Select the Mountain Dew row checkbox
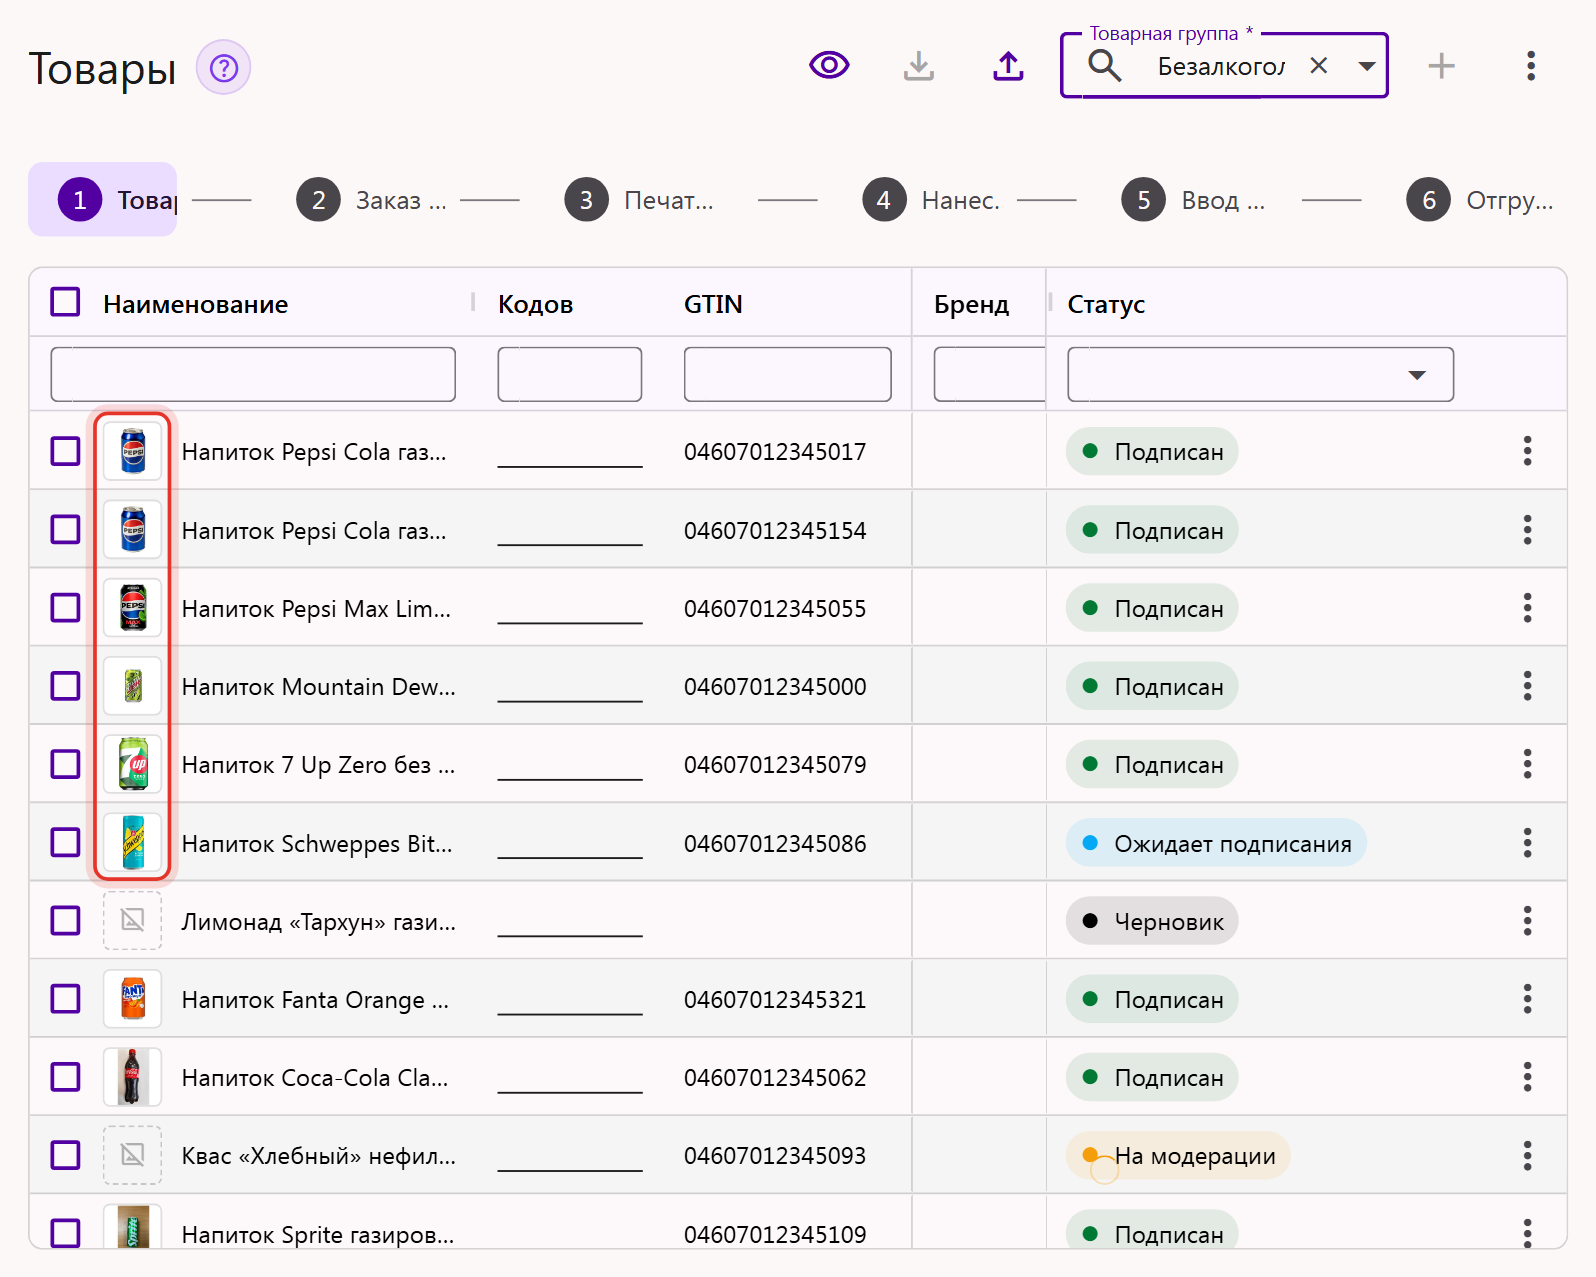1596x1277 pixels. pyautogui.click(x=66, y=686)
